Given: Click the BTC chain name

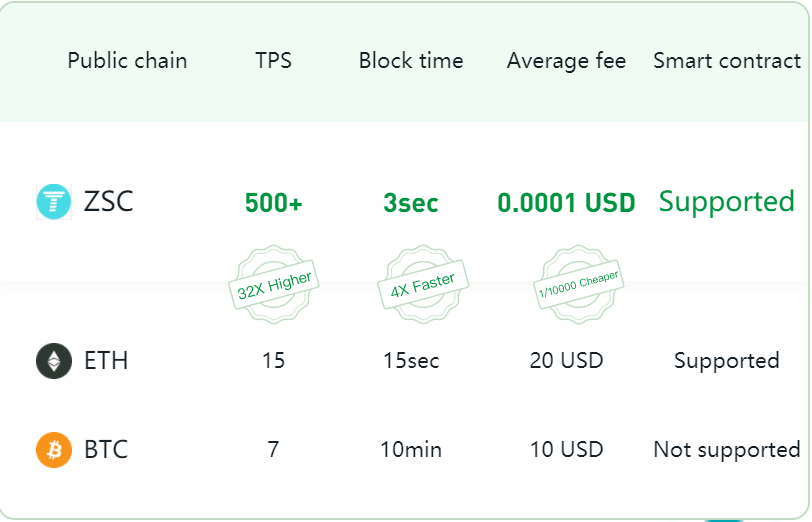Looking at the screenshot, I should click(106, 450).
